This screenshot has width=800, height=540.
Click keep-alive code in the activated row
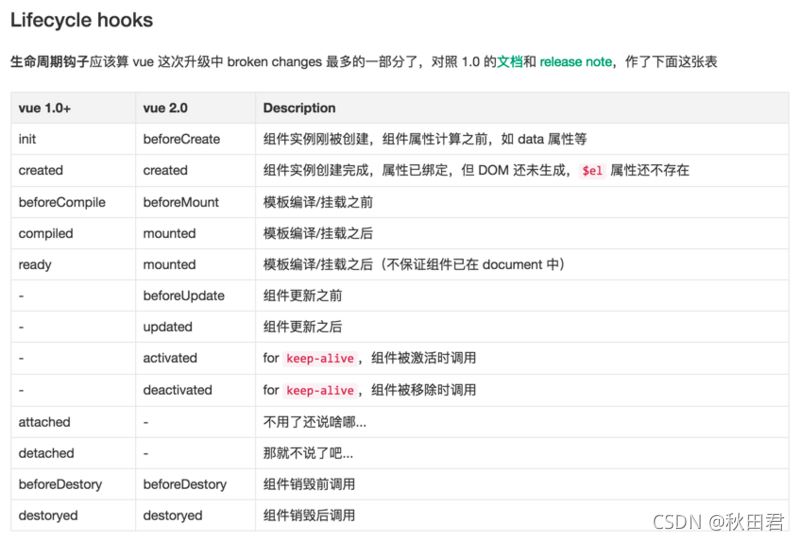tap(320, 358)
